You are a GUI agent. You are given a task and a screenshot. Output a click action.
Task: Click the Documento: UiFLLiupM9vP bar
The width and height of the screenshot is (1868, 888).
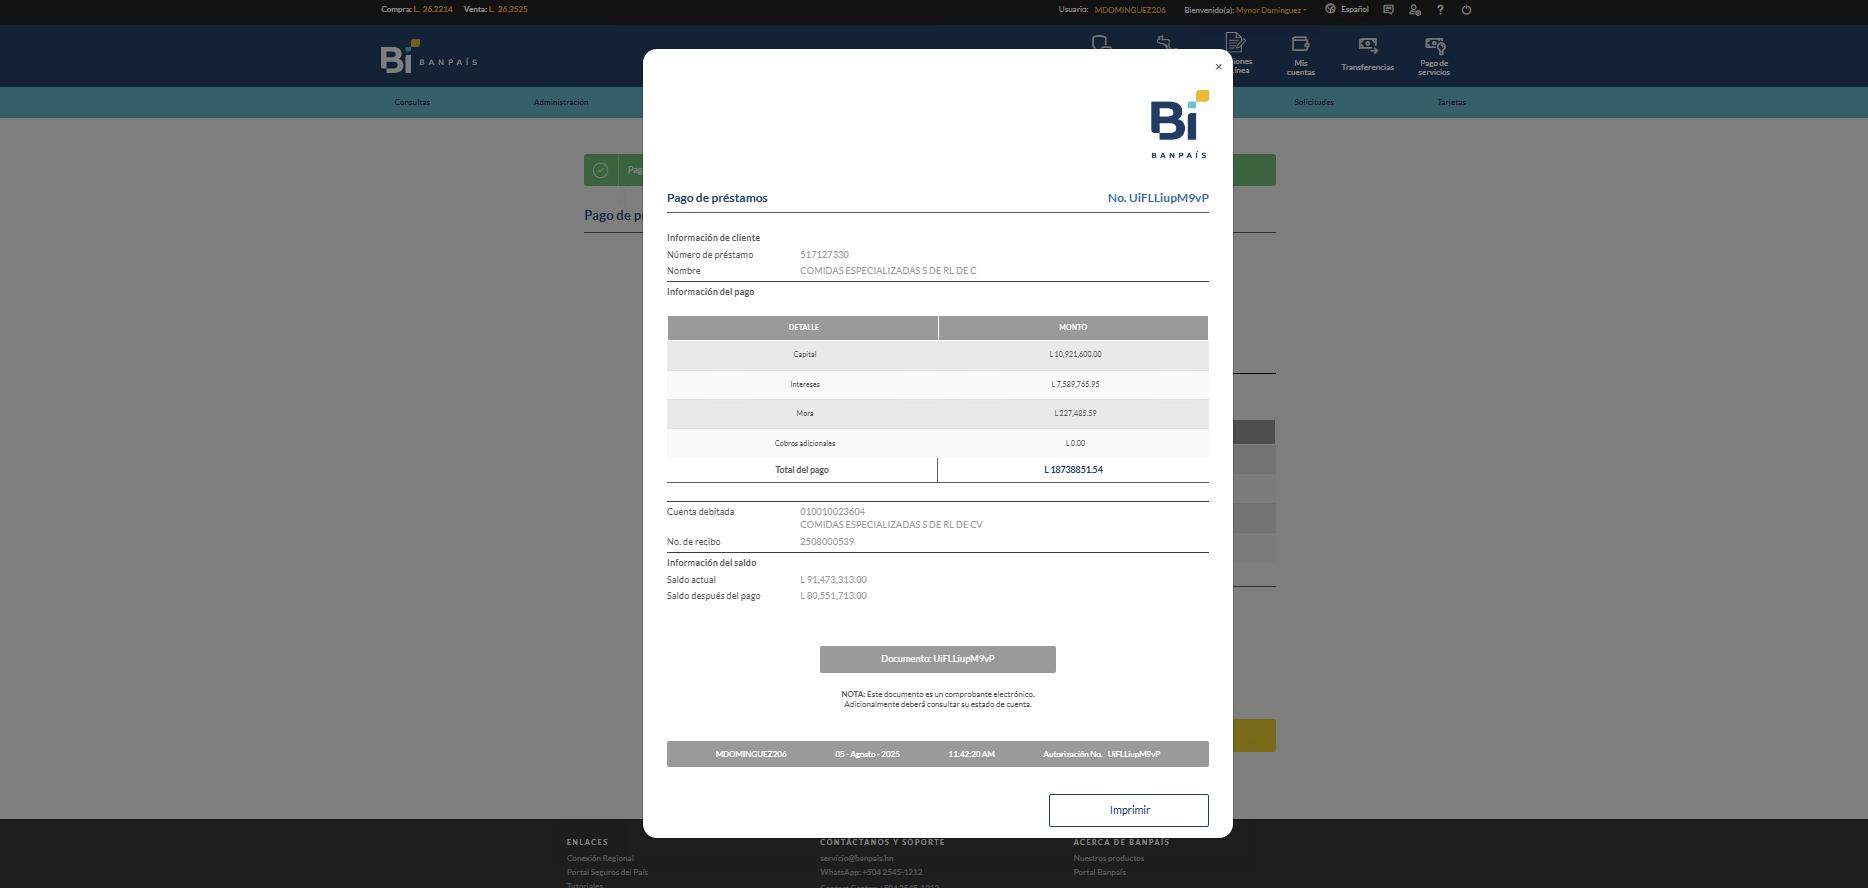(x=938, y=659)
